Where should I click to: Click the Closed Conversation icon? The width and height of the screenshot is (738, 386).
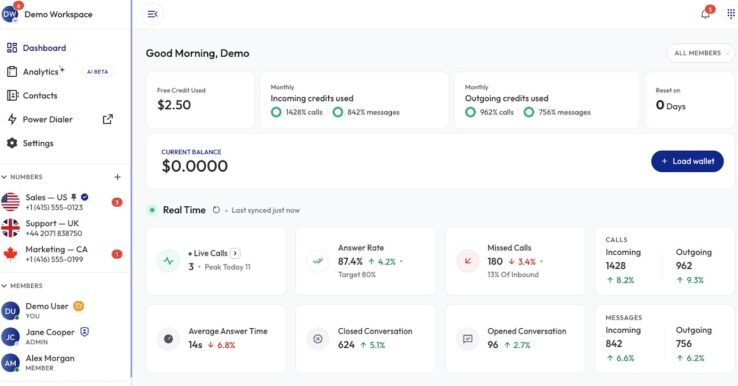[x=318, y=338]
